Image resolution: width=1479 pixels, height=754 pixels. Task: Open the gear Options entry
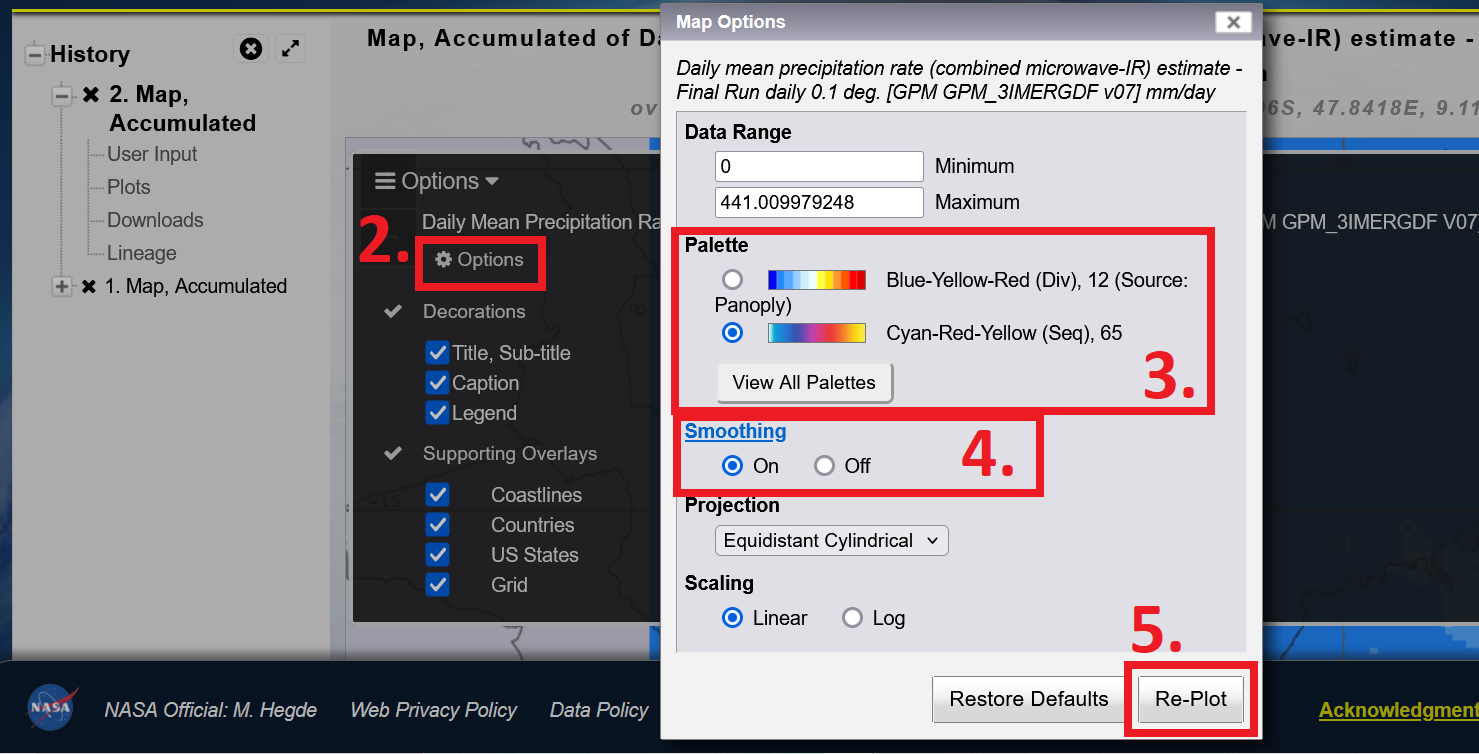[479, 260]
